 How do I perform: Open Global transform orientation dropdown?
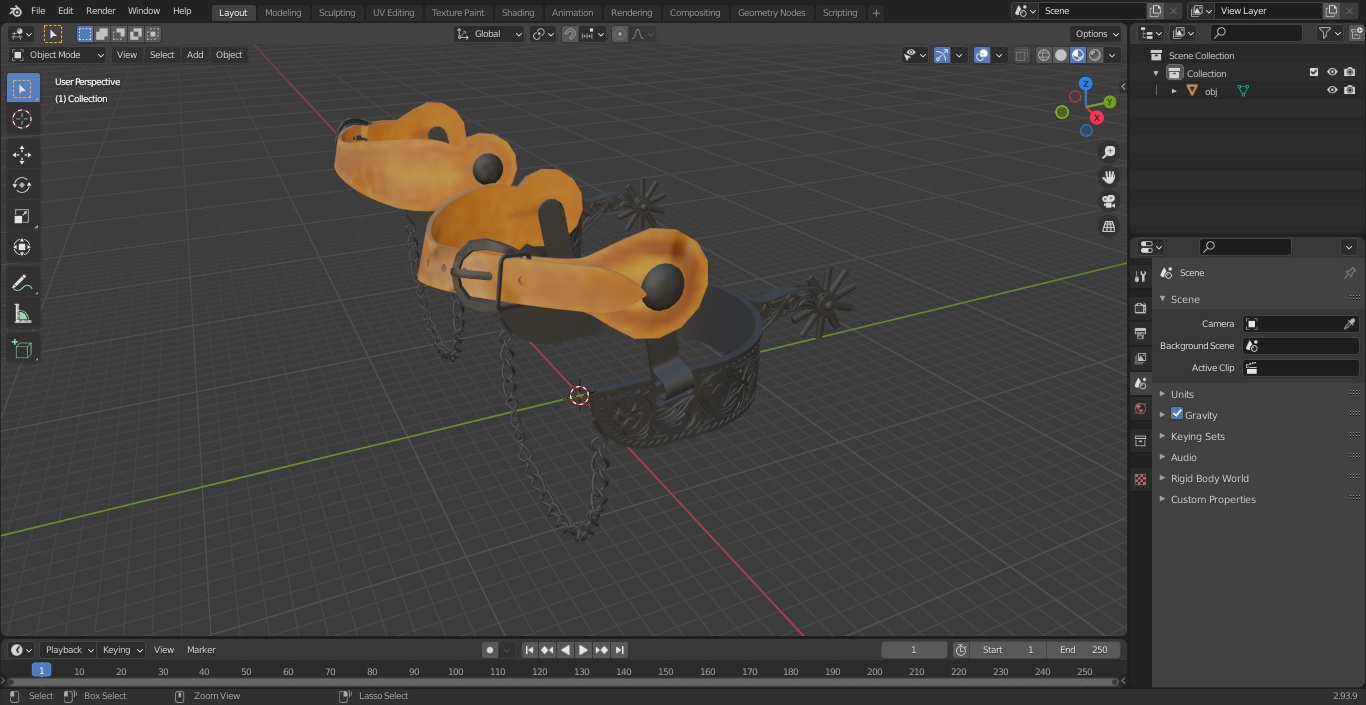(490, 34)
